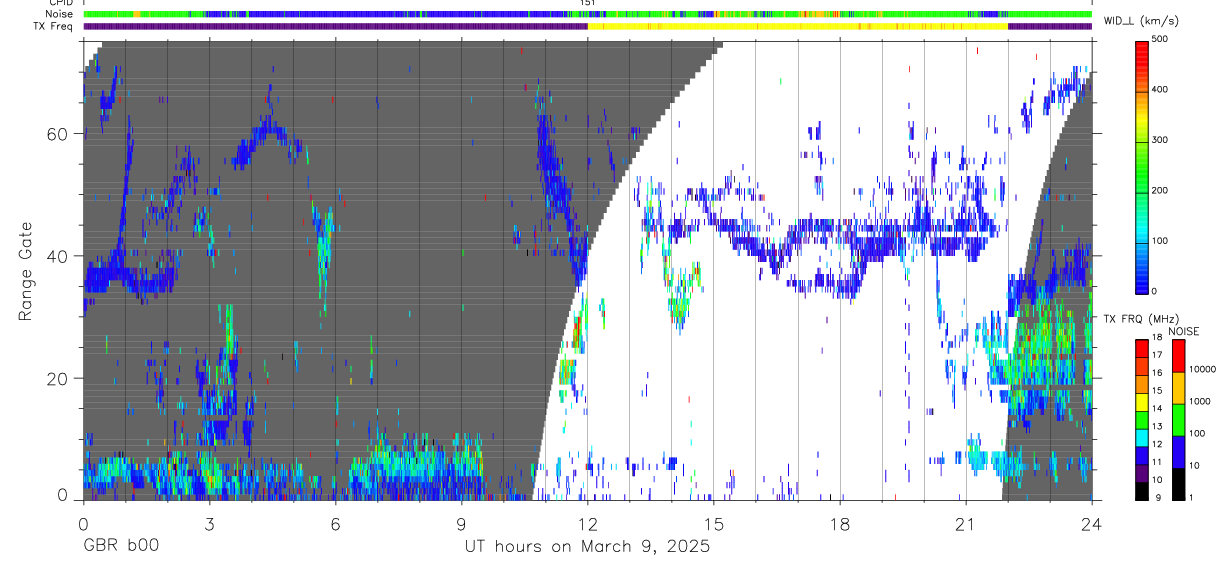Click the '16' label on TX FRQ scale
The width and height of the screenshot is (1228, 567).
point(1158,373)
